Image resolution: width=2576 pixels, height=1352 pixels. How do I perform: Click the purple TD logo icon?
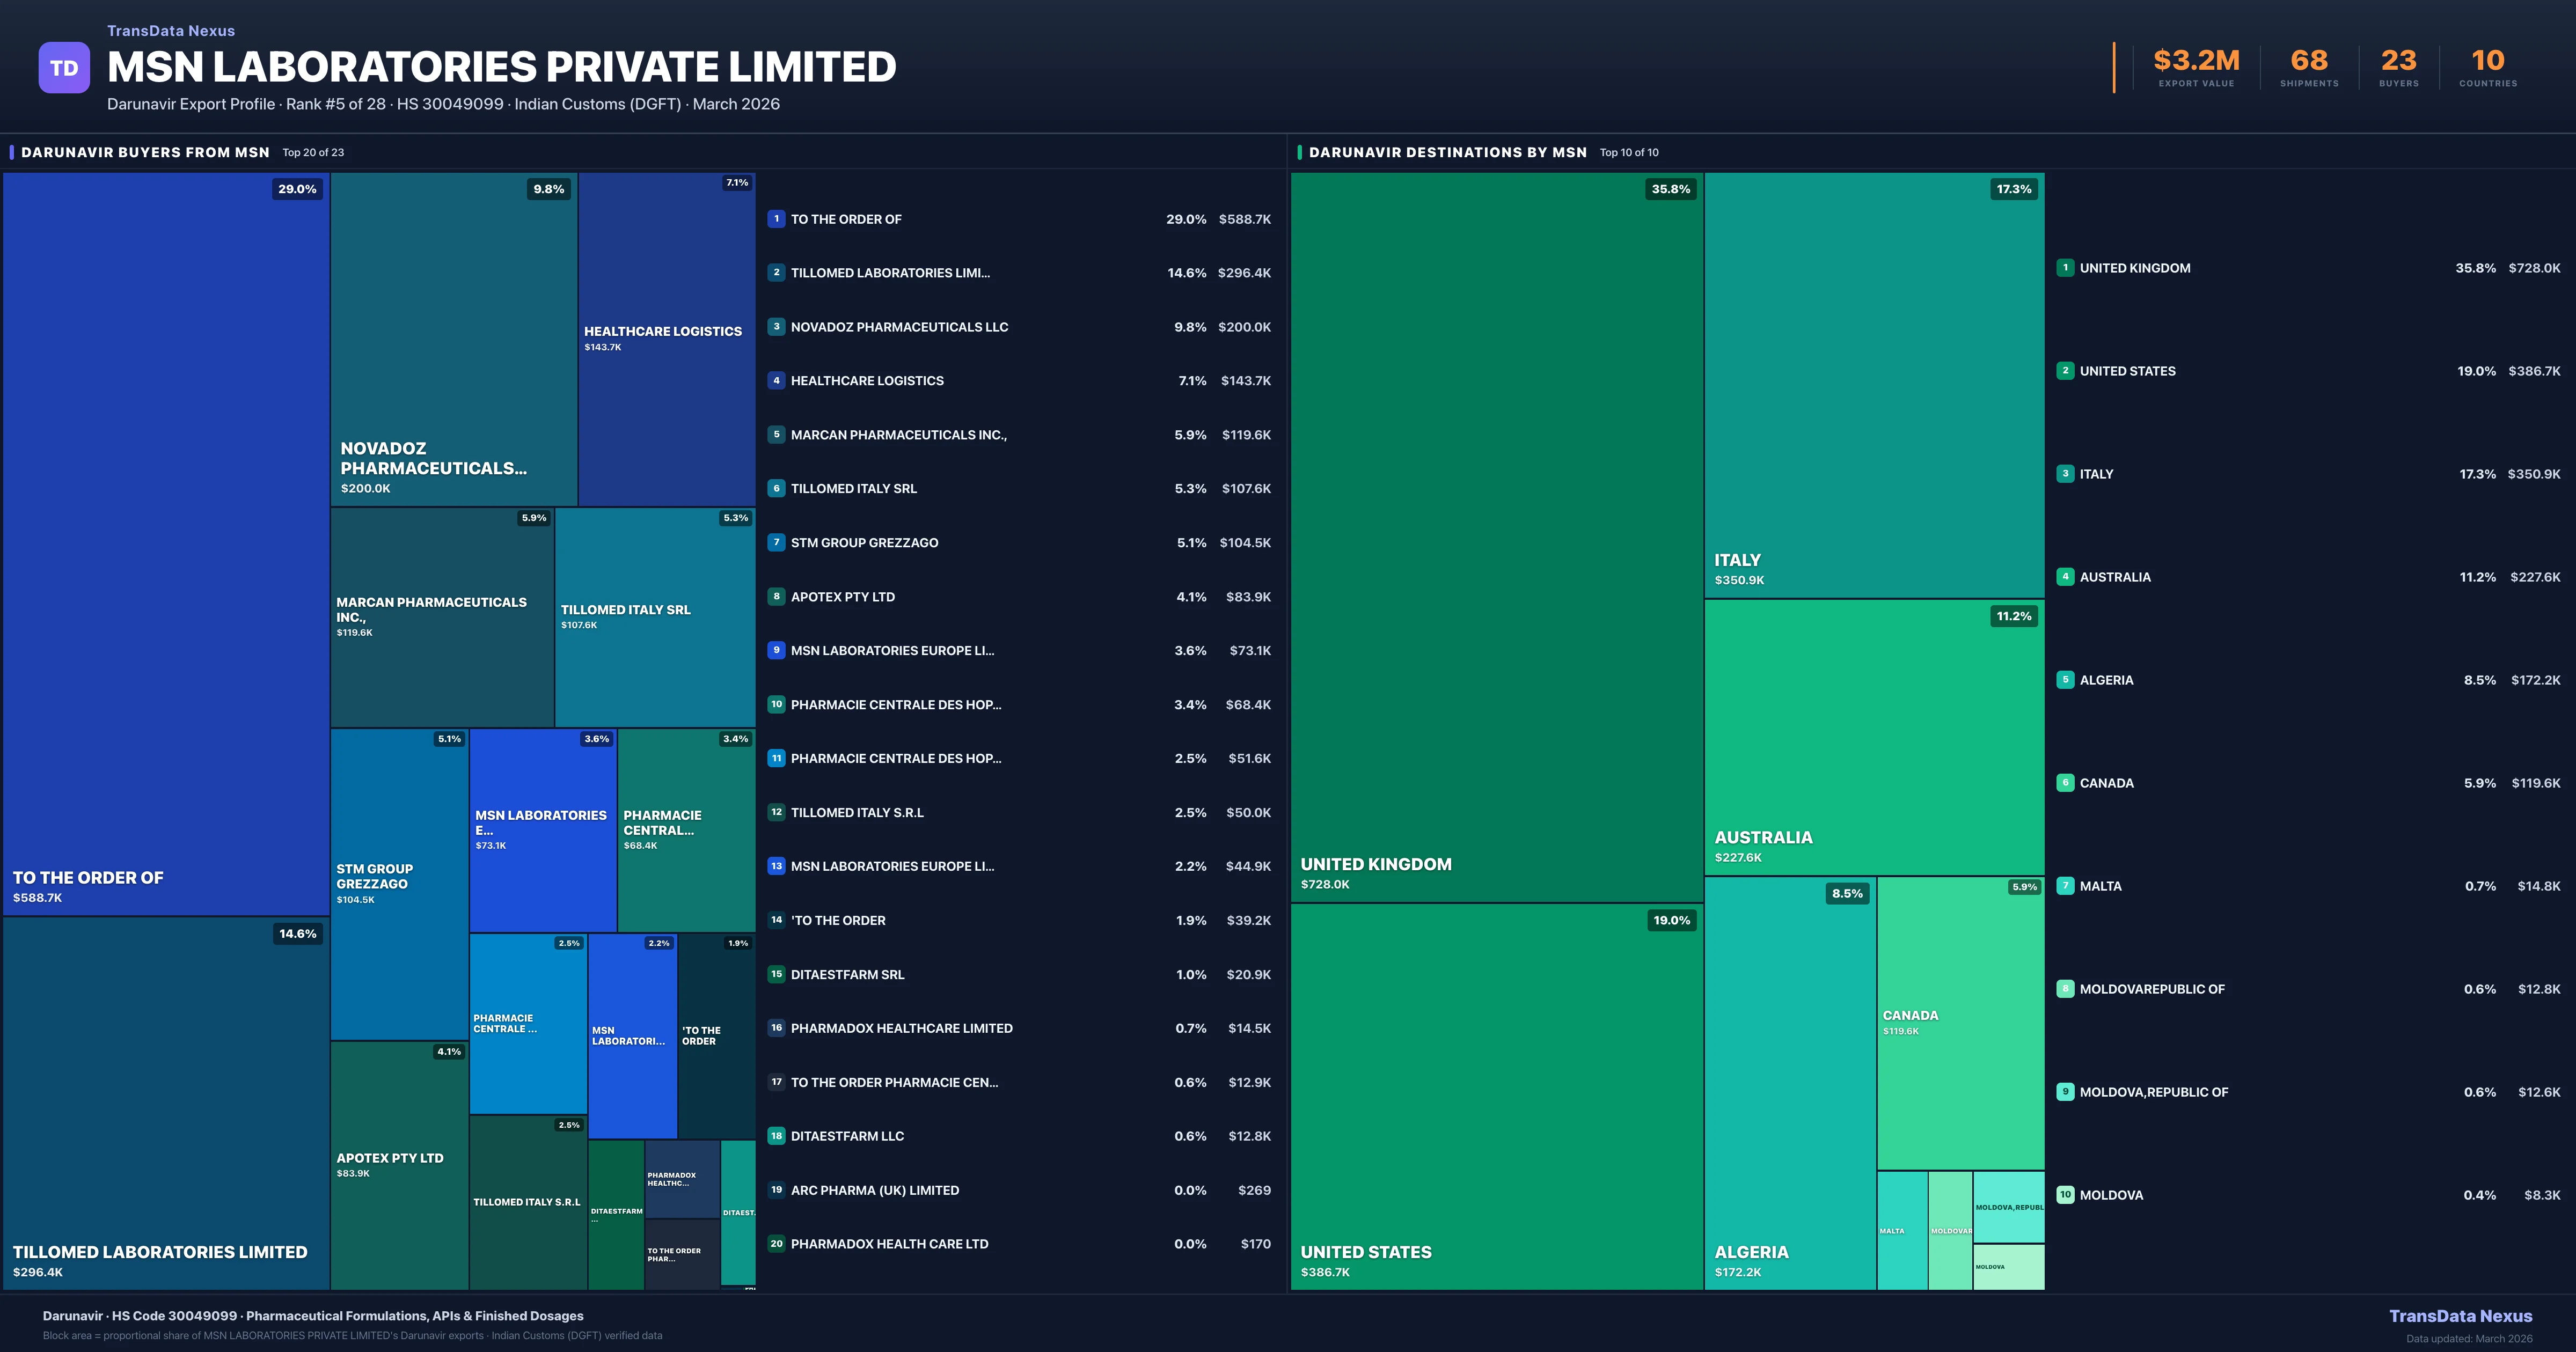click(64, 68)
